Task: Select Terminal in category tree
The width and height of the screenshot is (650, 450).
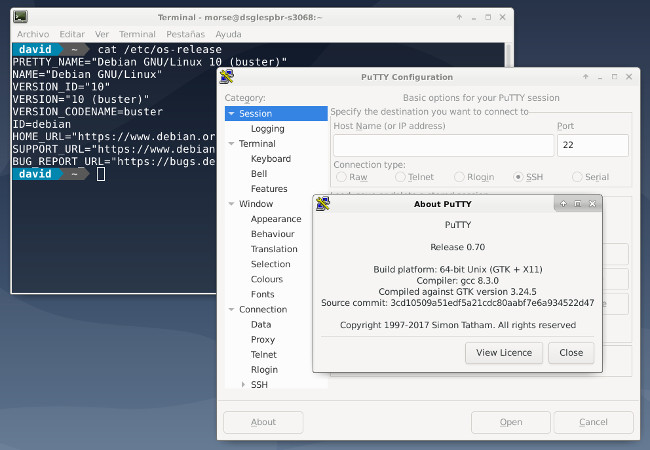Action: point(257,143)
